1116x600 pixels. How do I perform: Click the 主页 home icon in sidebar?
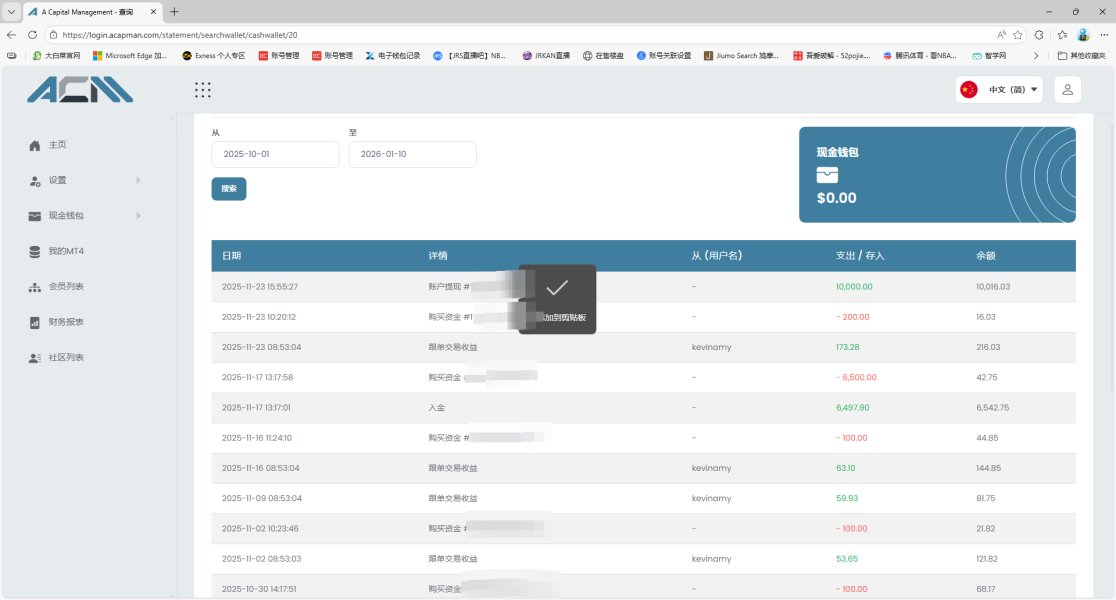35,145
